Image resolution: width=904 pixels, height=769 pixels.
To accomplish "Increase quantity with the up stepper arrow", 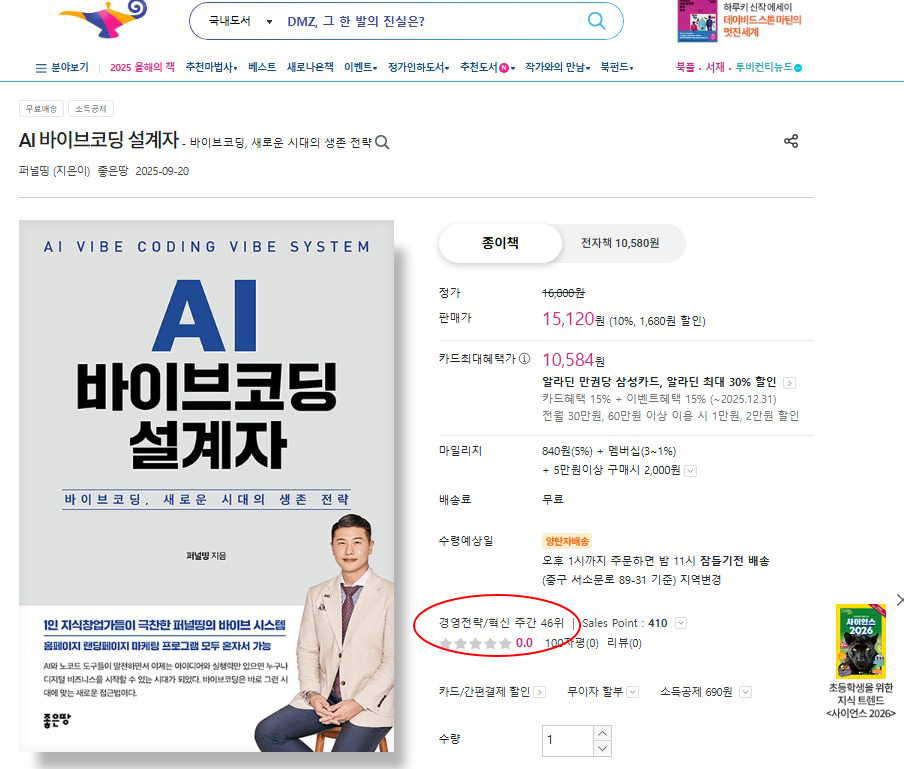I will (602, 733).
